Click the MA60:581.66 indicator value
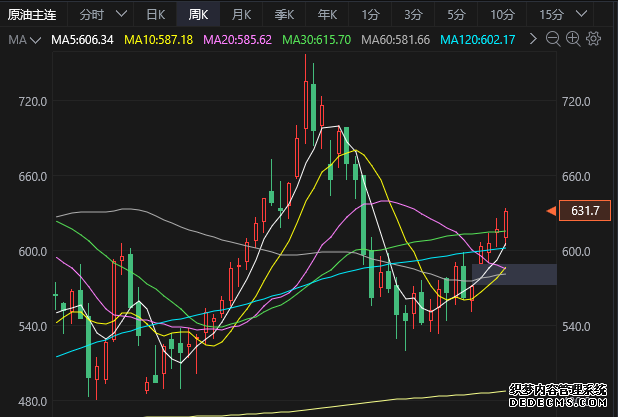618x417 pixels. 395,40
